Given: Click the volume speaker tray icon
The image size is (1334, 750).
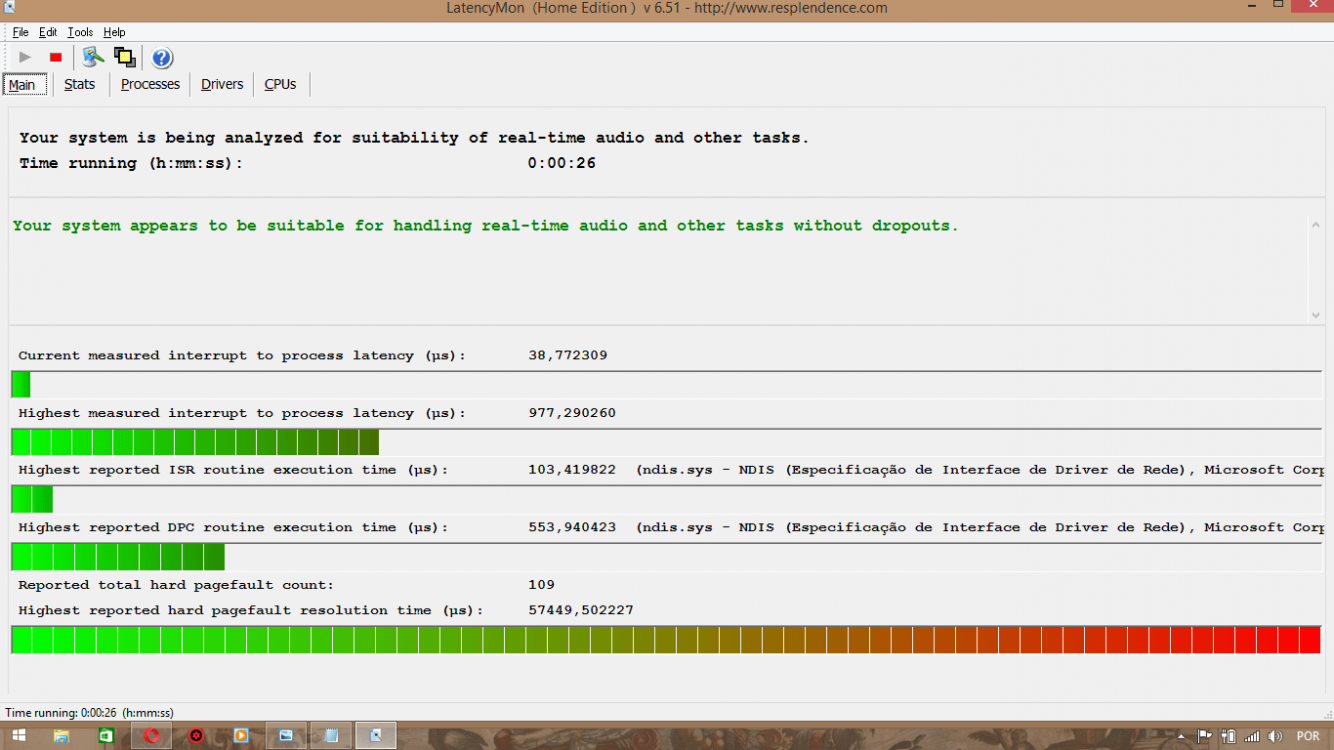Looking at the screenshot, I should [x=1275, y=737].
